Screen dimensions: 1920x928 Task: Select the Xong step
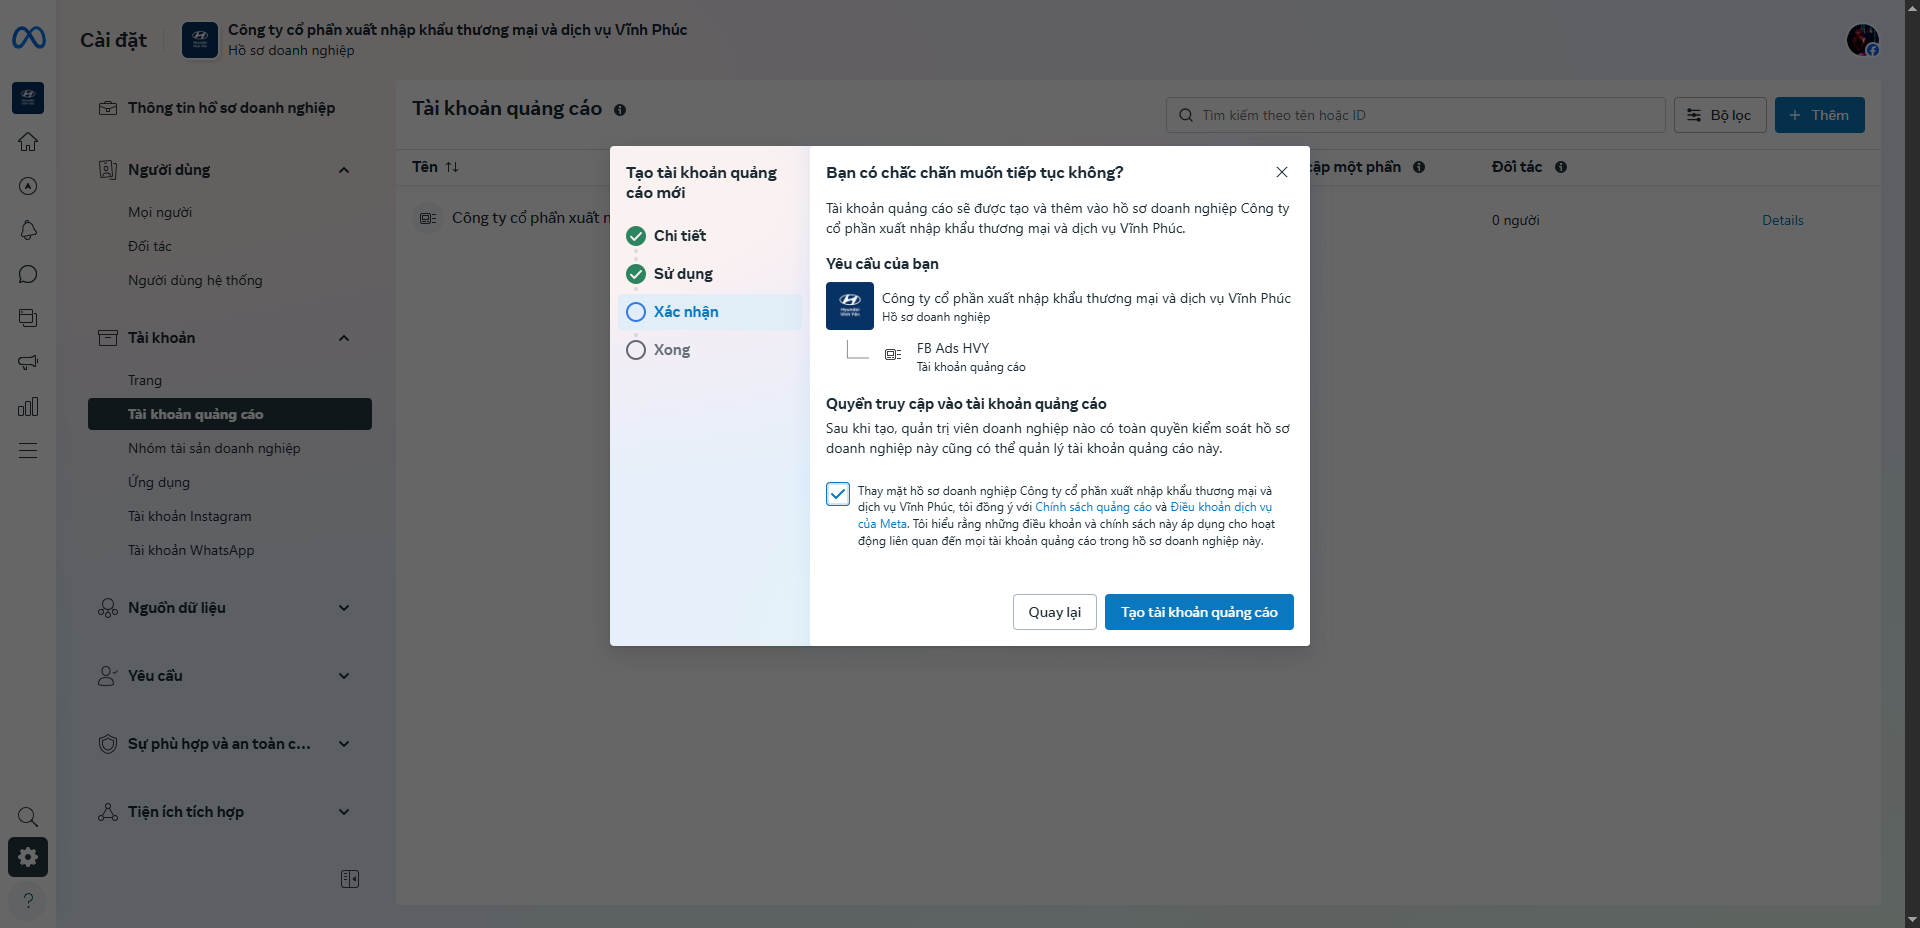671,350
